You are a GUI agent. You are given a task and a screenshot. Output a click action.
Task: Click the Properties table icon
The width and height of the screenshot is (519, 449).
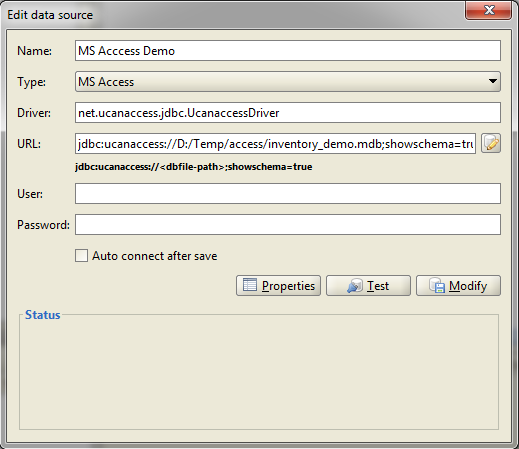(250, 285)
